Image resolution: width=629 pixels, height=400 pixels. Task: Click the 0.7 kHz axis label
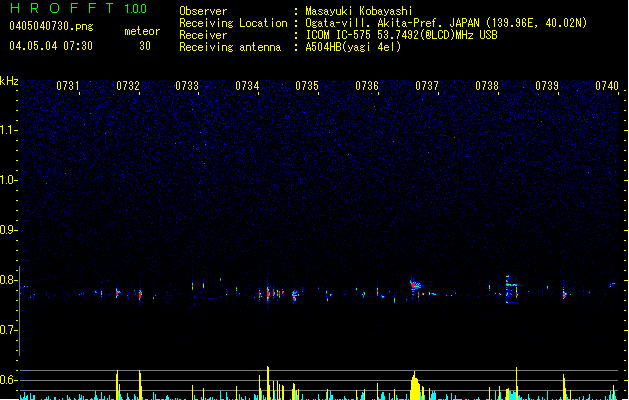pyautogui.click(x=9, y=330)
